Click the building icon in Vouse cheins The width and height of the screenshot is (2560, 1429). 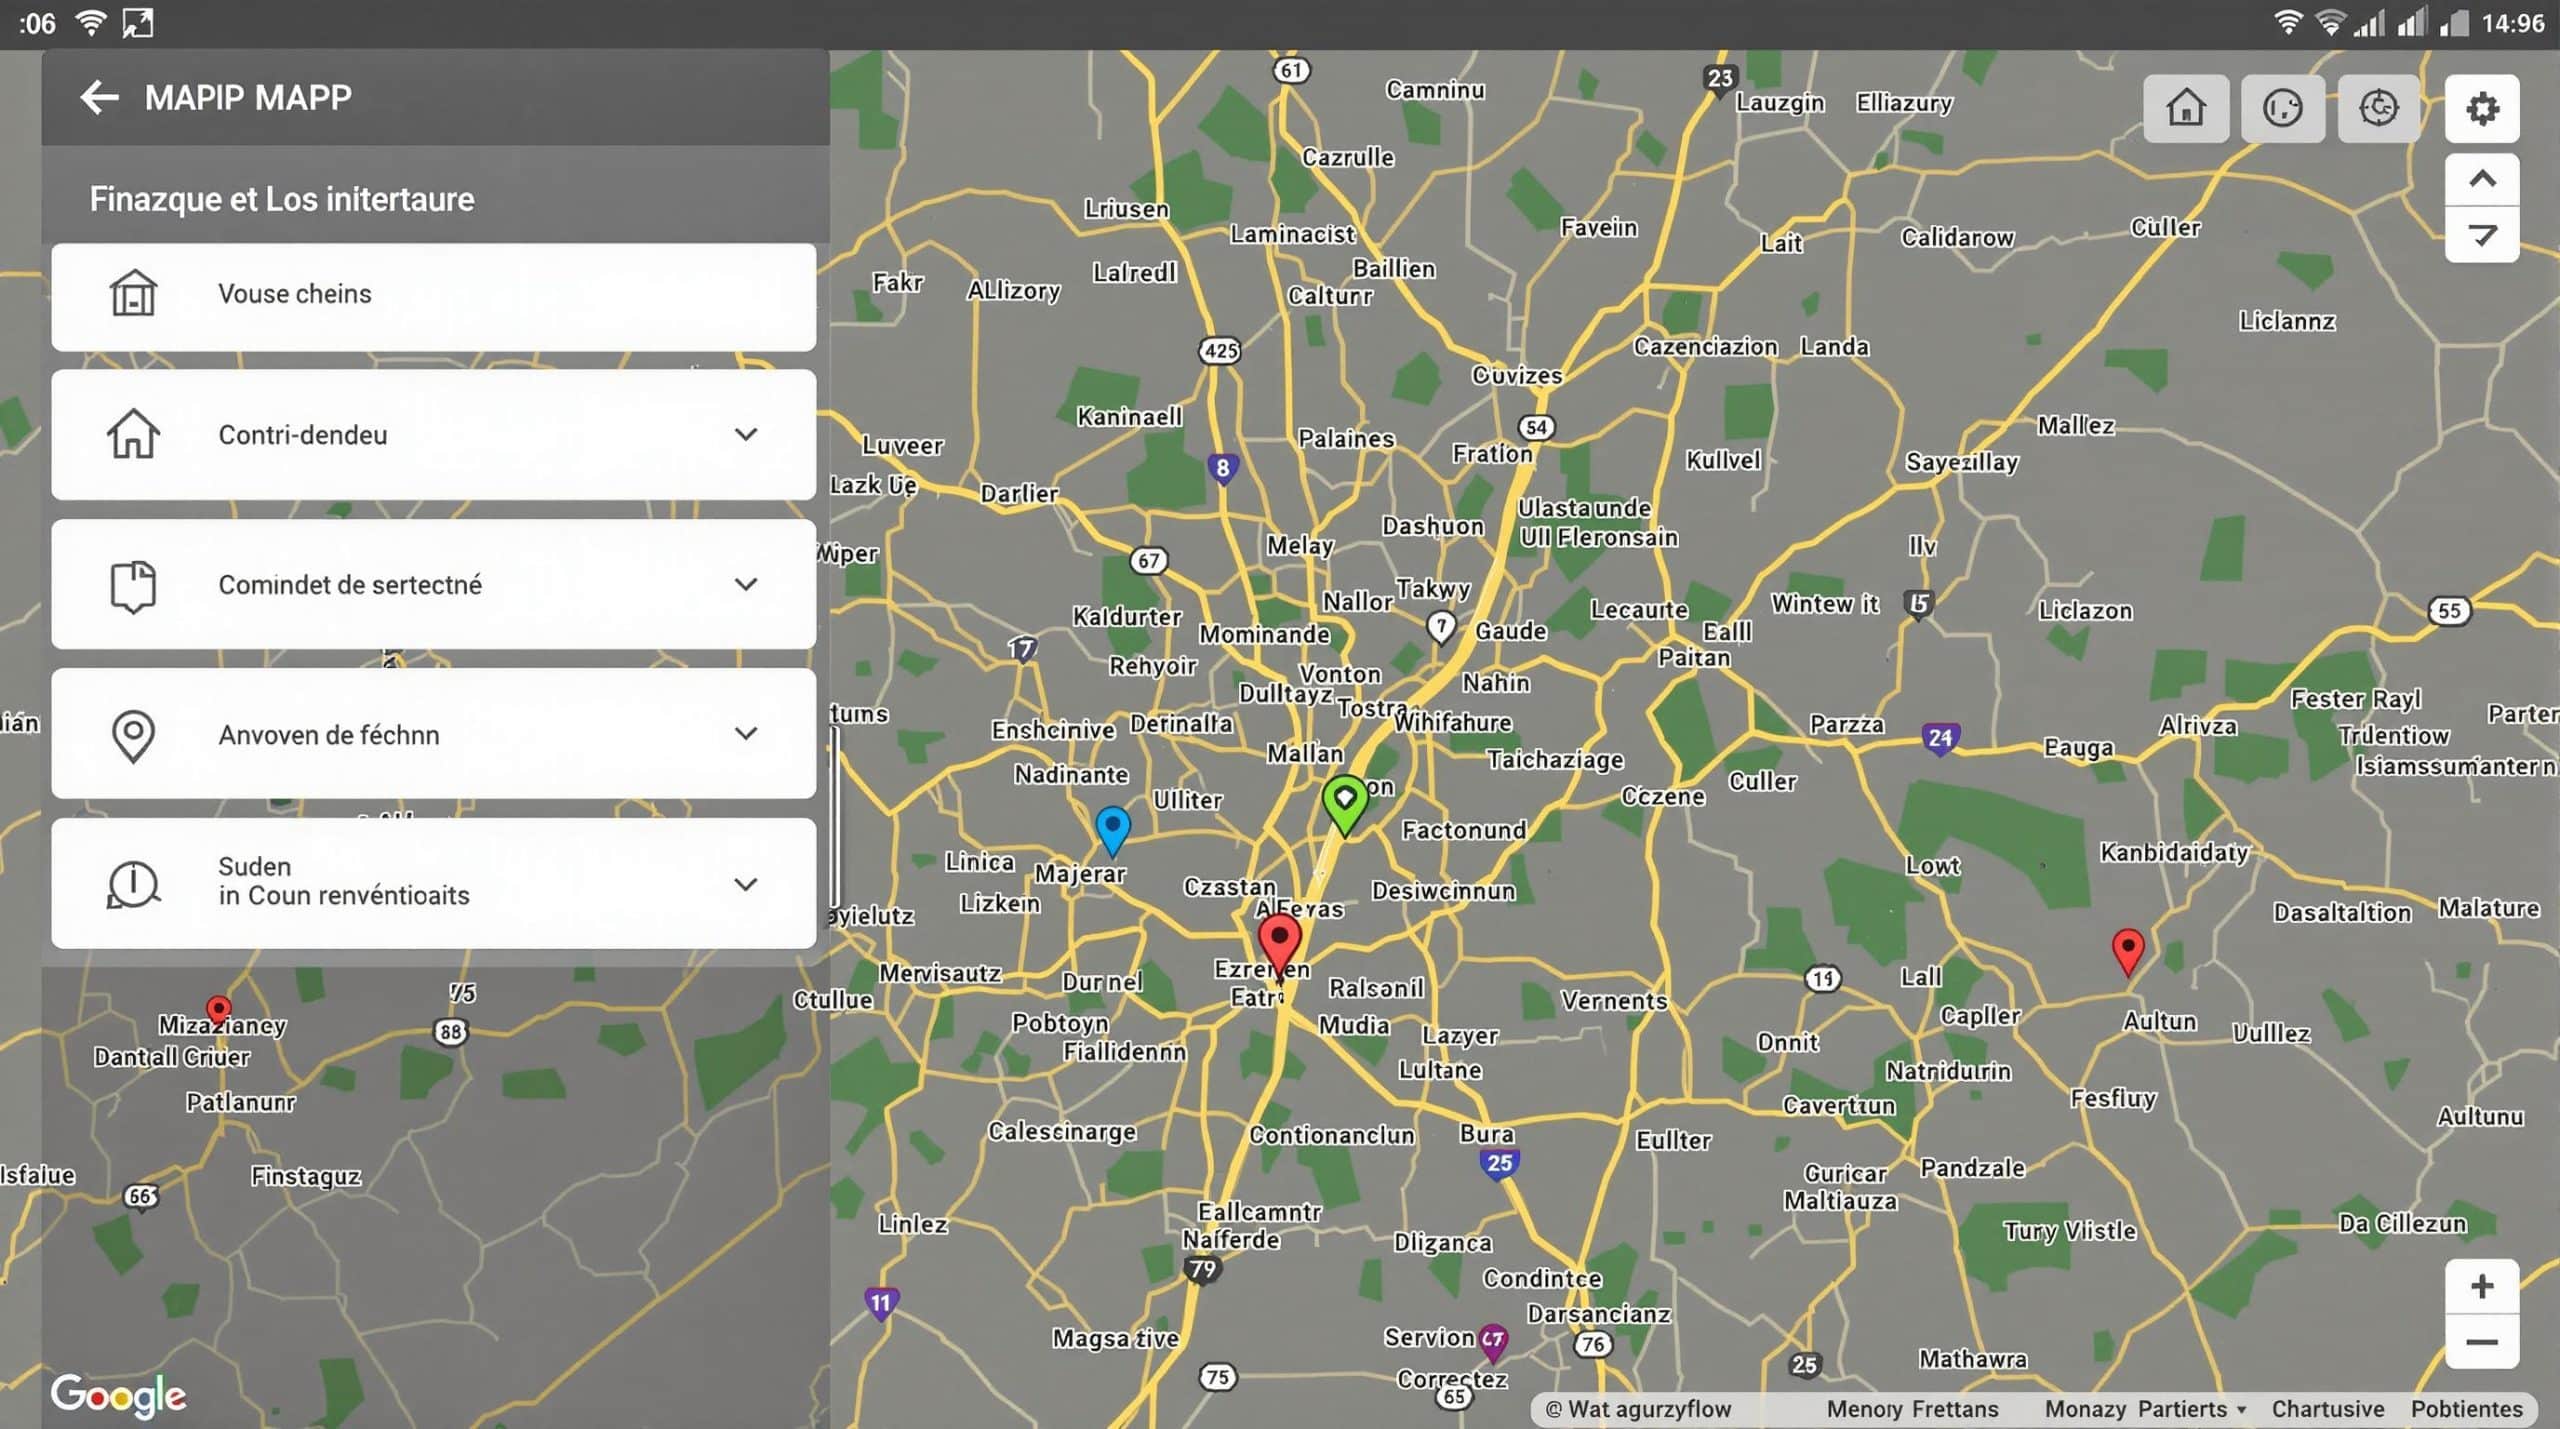tap(133, 294)
